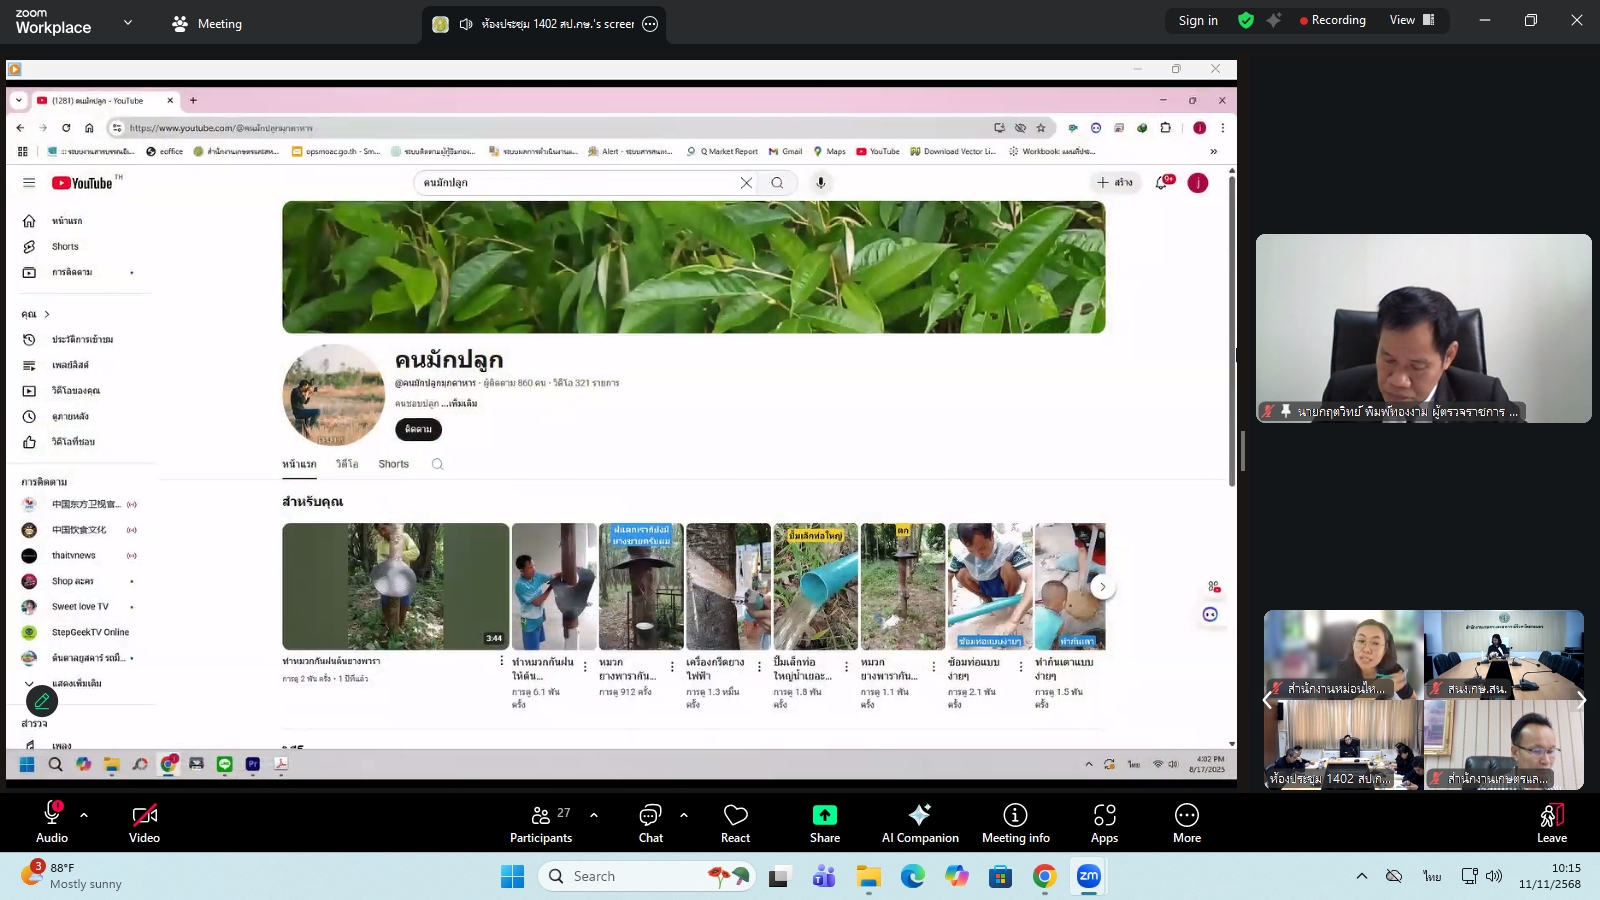This screenshot has height=900, width=1600.
Task: Expand Zoom audio options chevron
Action: click(x=83, y=814)
